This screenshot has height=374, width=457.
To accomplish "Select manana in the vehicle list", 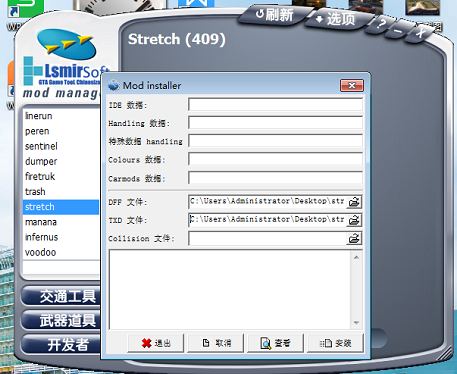I will [x=61, y=222].
